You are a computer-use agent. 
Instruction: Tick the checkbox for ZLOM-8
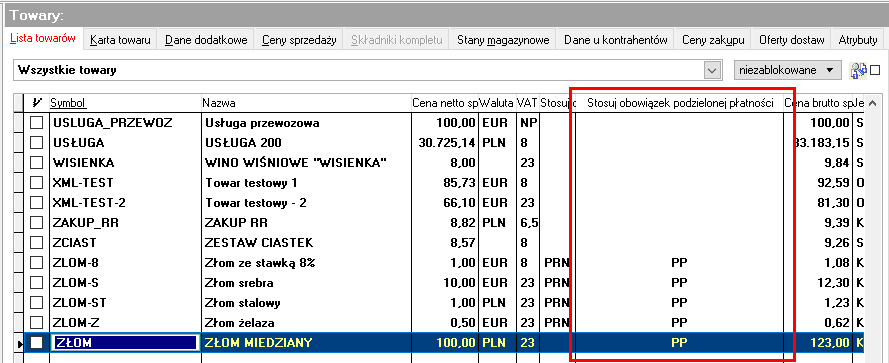[36, 263]
